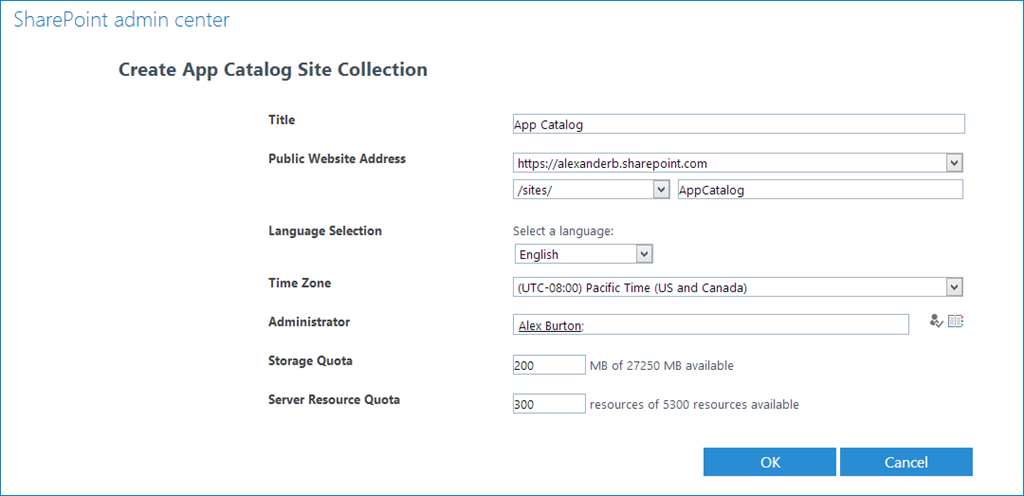Image resolution: width=1024 pixels, height=496 pixels.
Task: Open the address book Browse icon
Action: [955, 321]
